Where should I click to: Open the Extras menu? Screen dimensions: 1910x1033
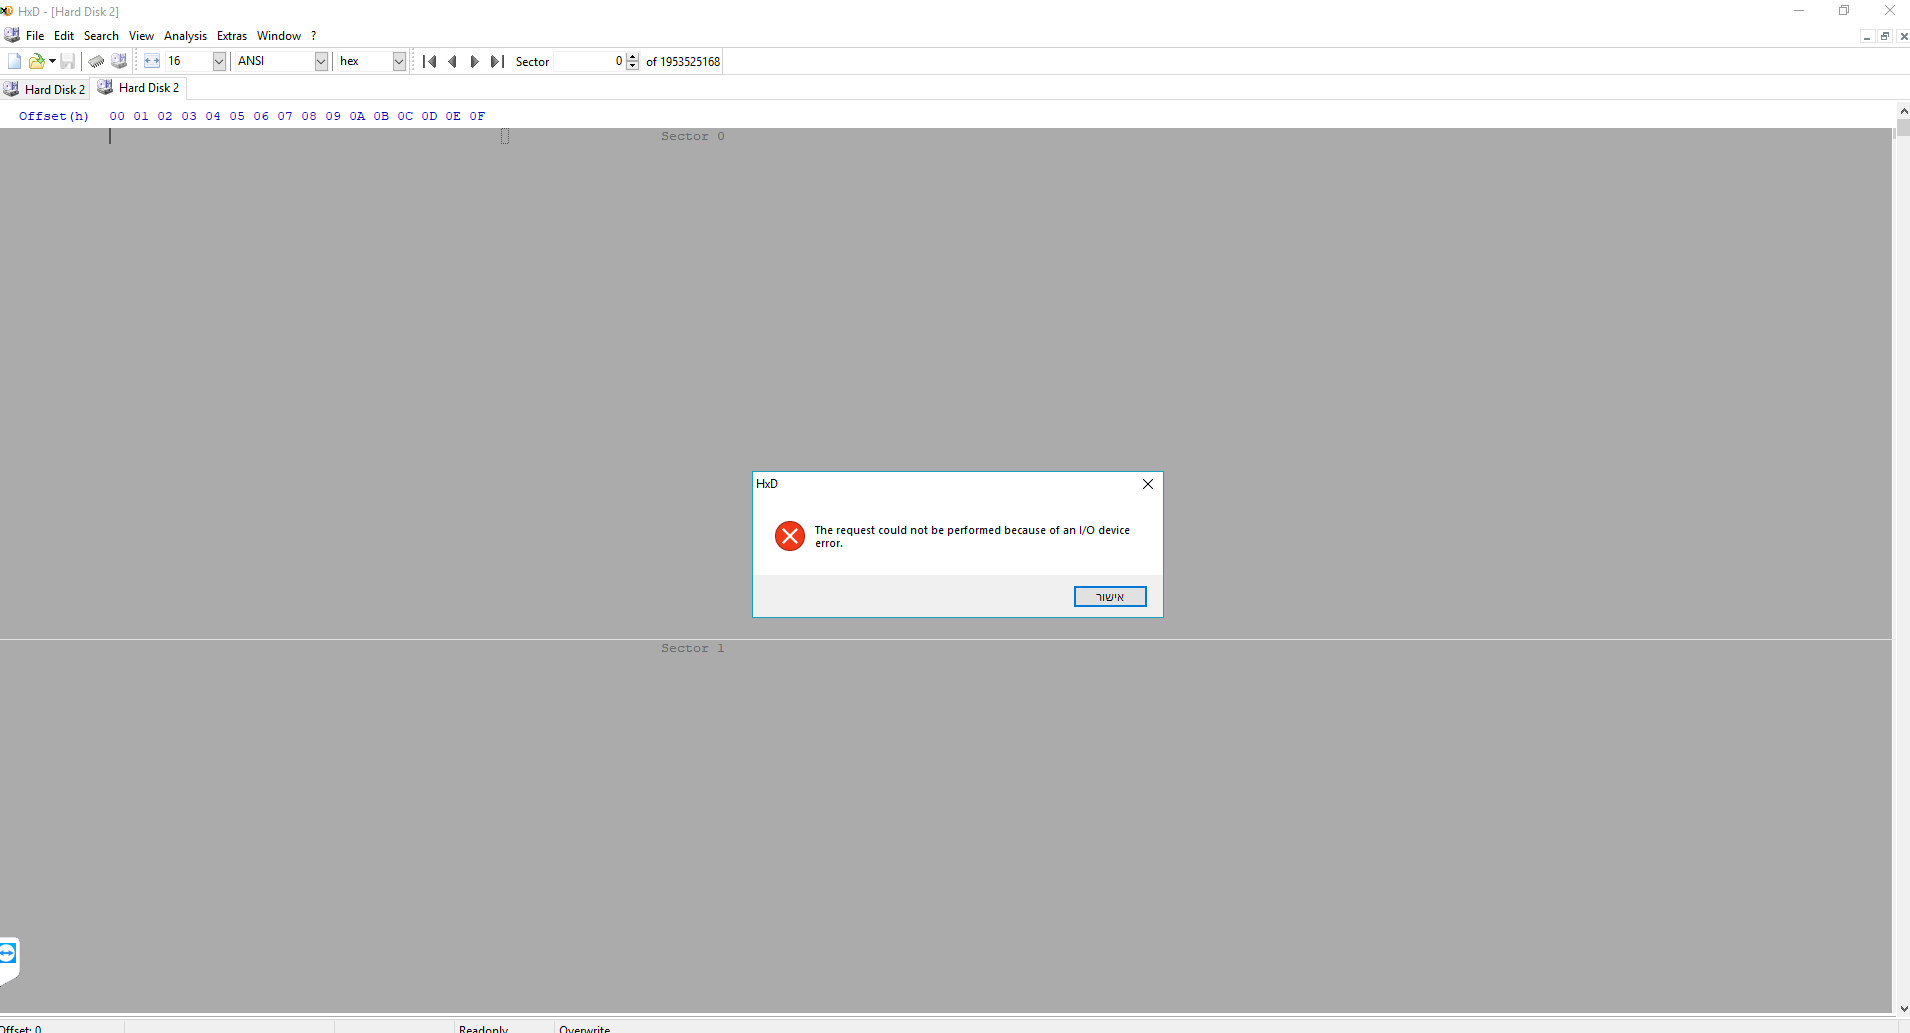pos(232,36)
